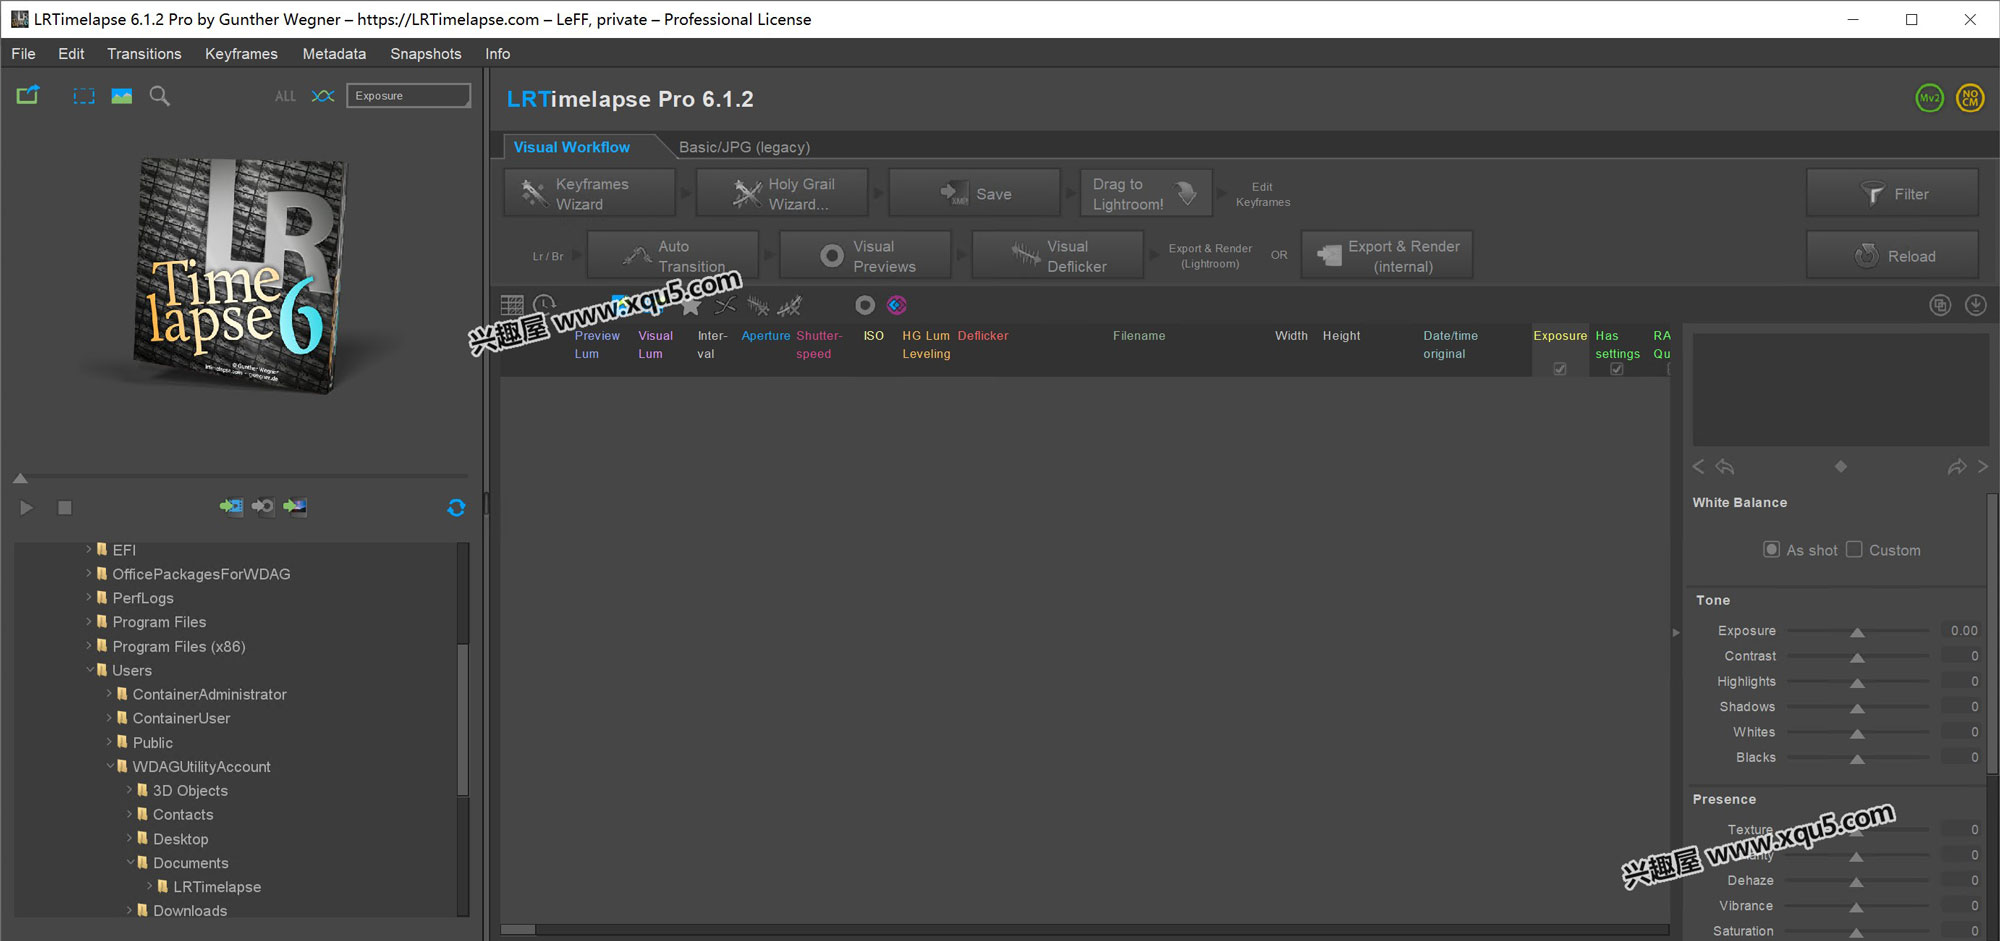The height and width of the screenshot is (941, 2000).
Task: Select the LRTimelapse folder in tree
Action: click(x=216, y=886)
